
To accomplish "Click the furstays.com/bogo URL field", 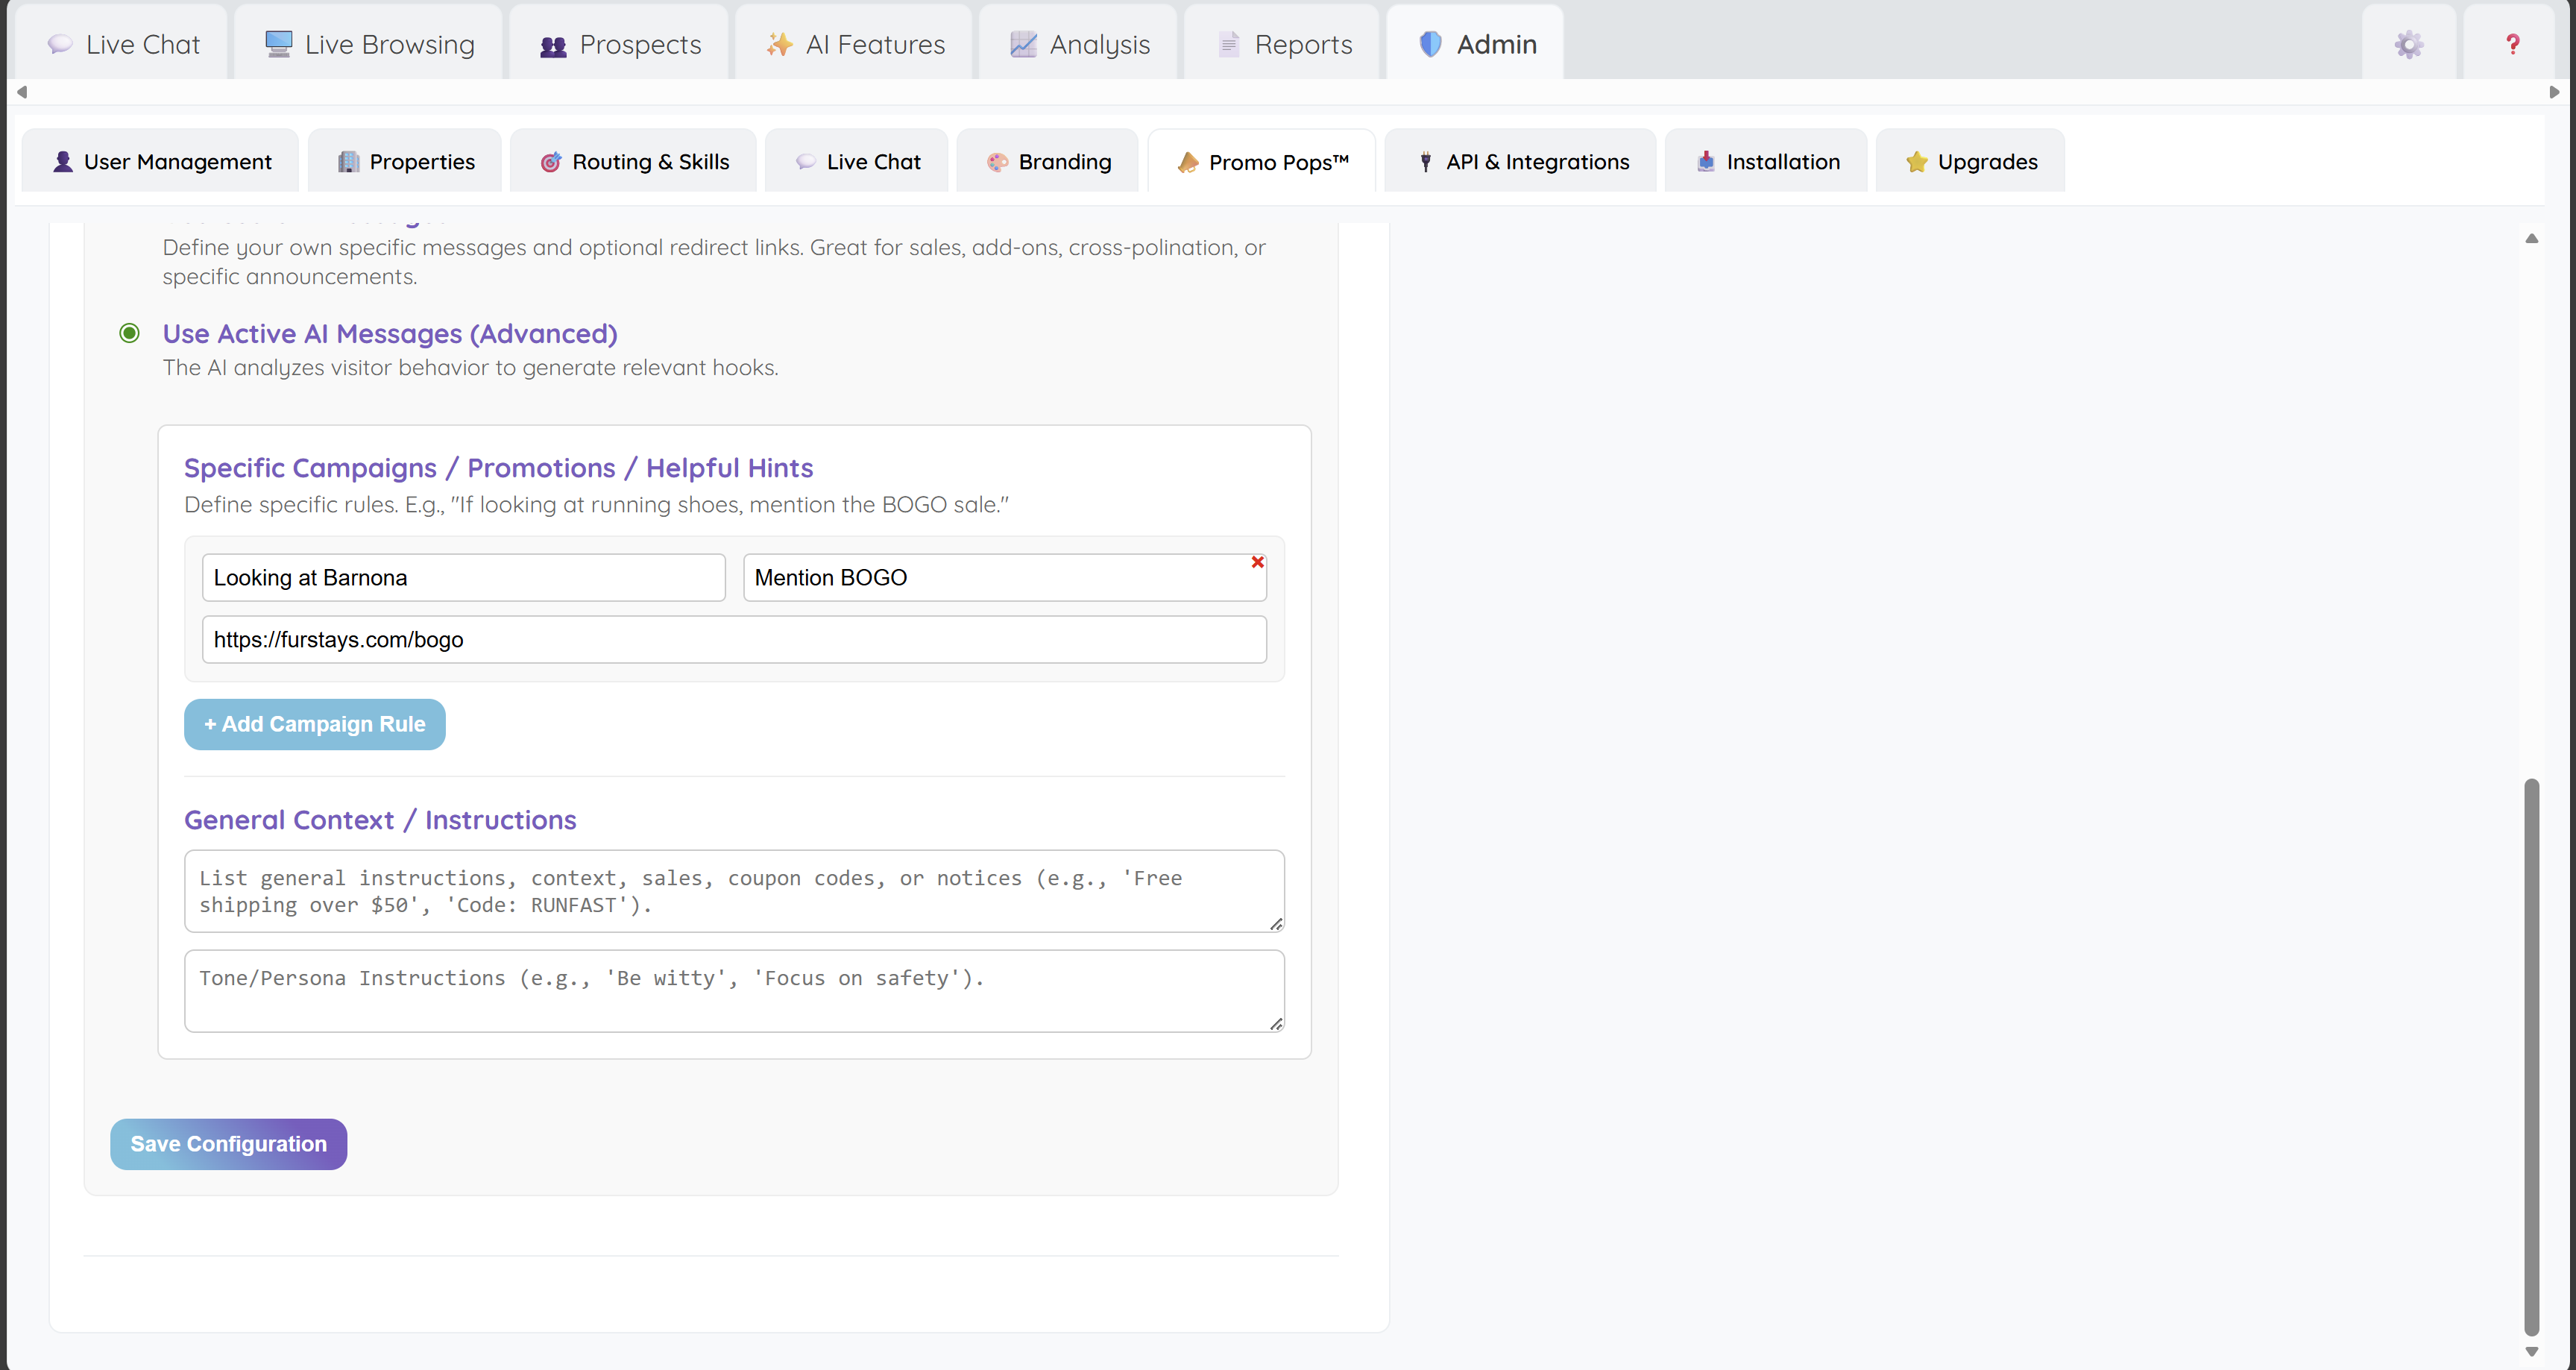I will tap(733, 640).
